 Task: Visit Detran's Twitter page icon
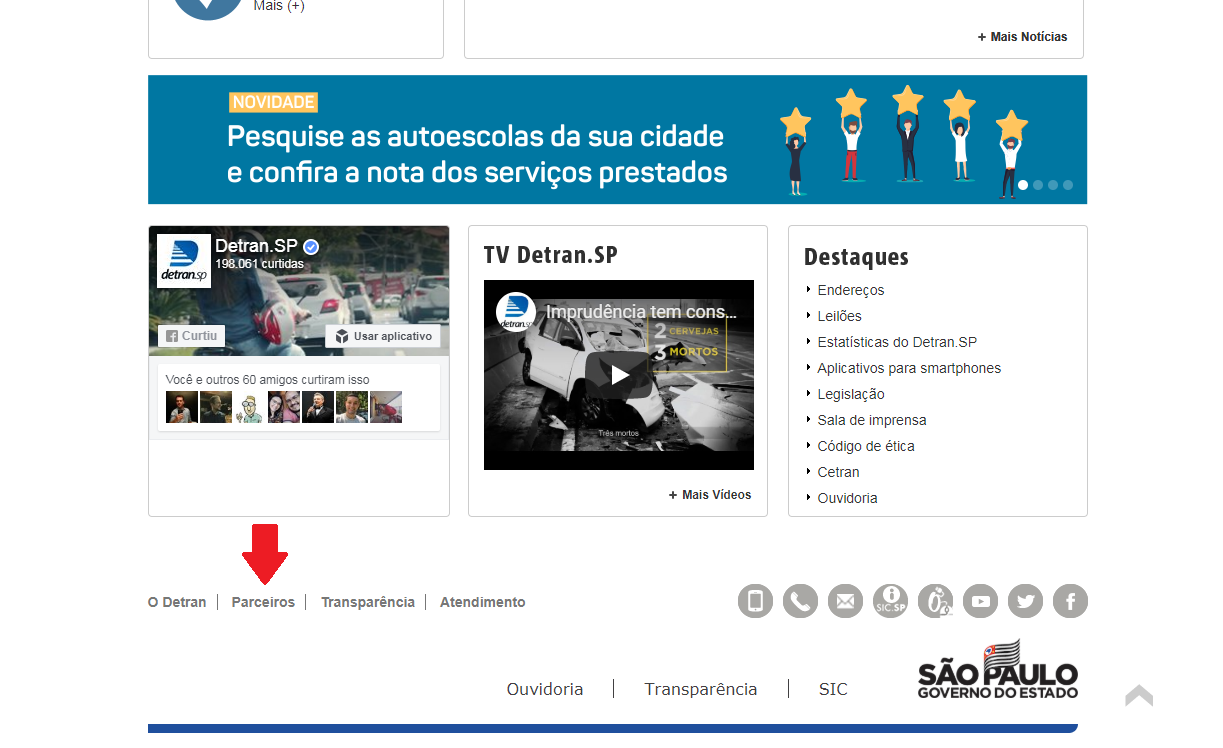[x=1025, y=601]
